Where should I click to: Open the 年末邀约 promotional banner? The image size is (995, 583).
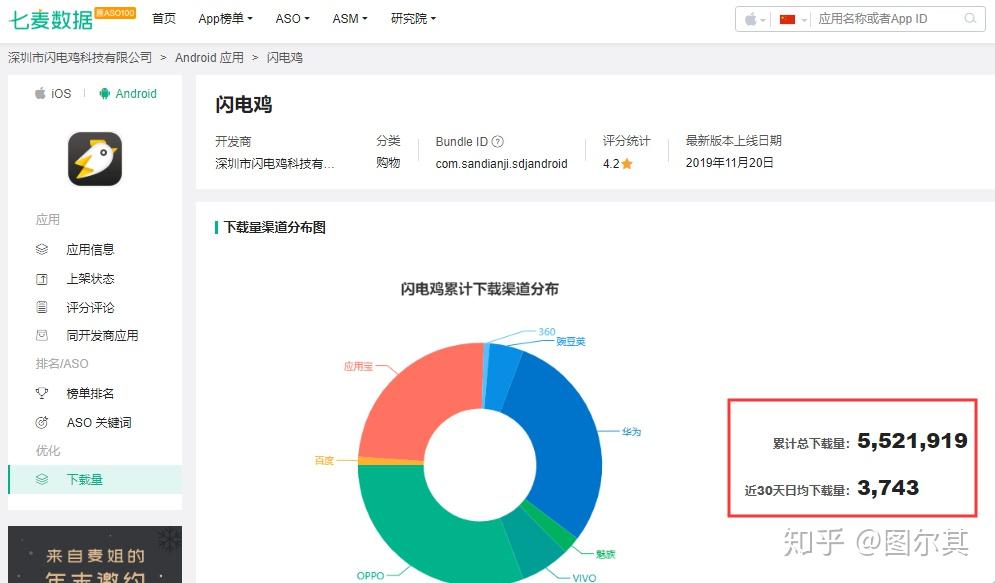click(x=95, y=554)
